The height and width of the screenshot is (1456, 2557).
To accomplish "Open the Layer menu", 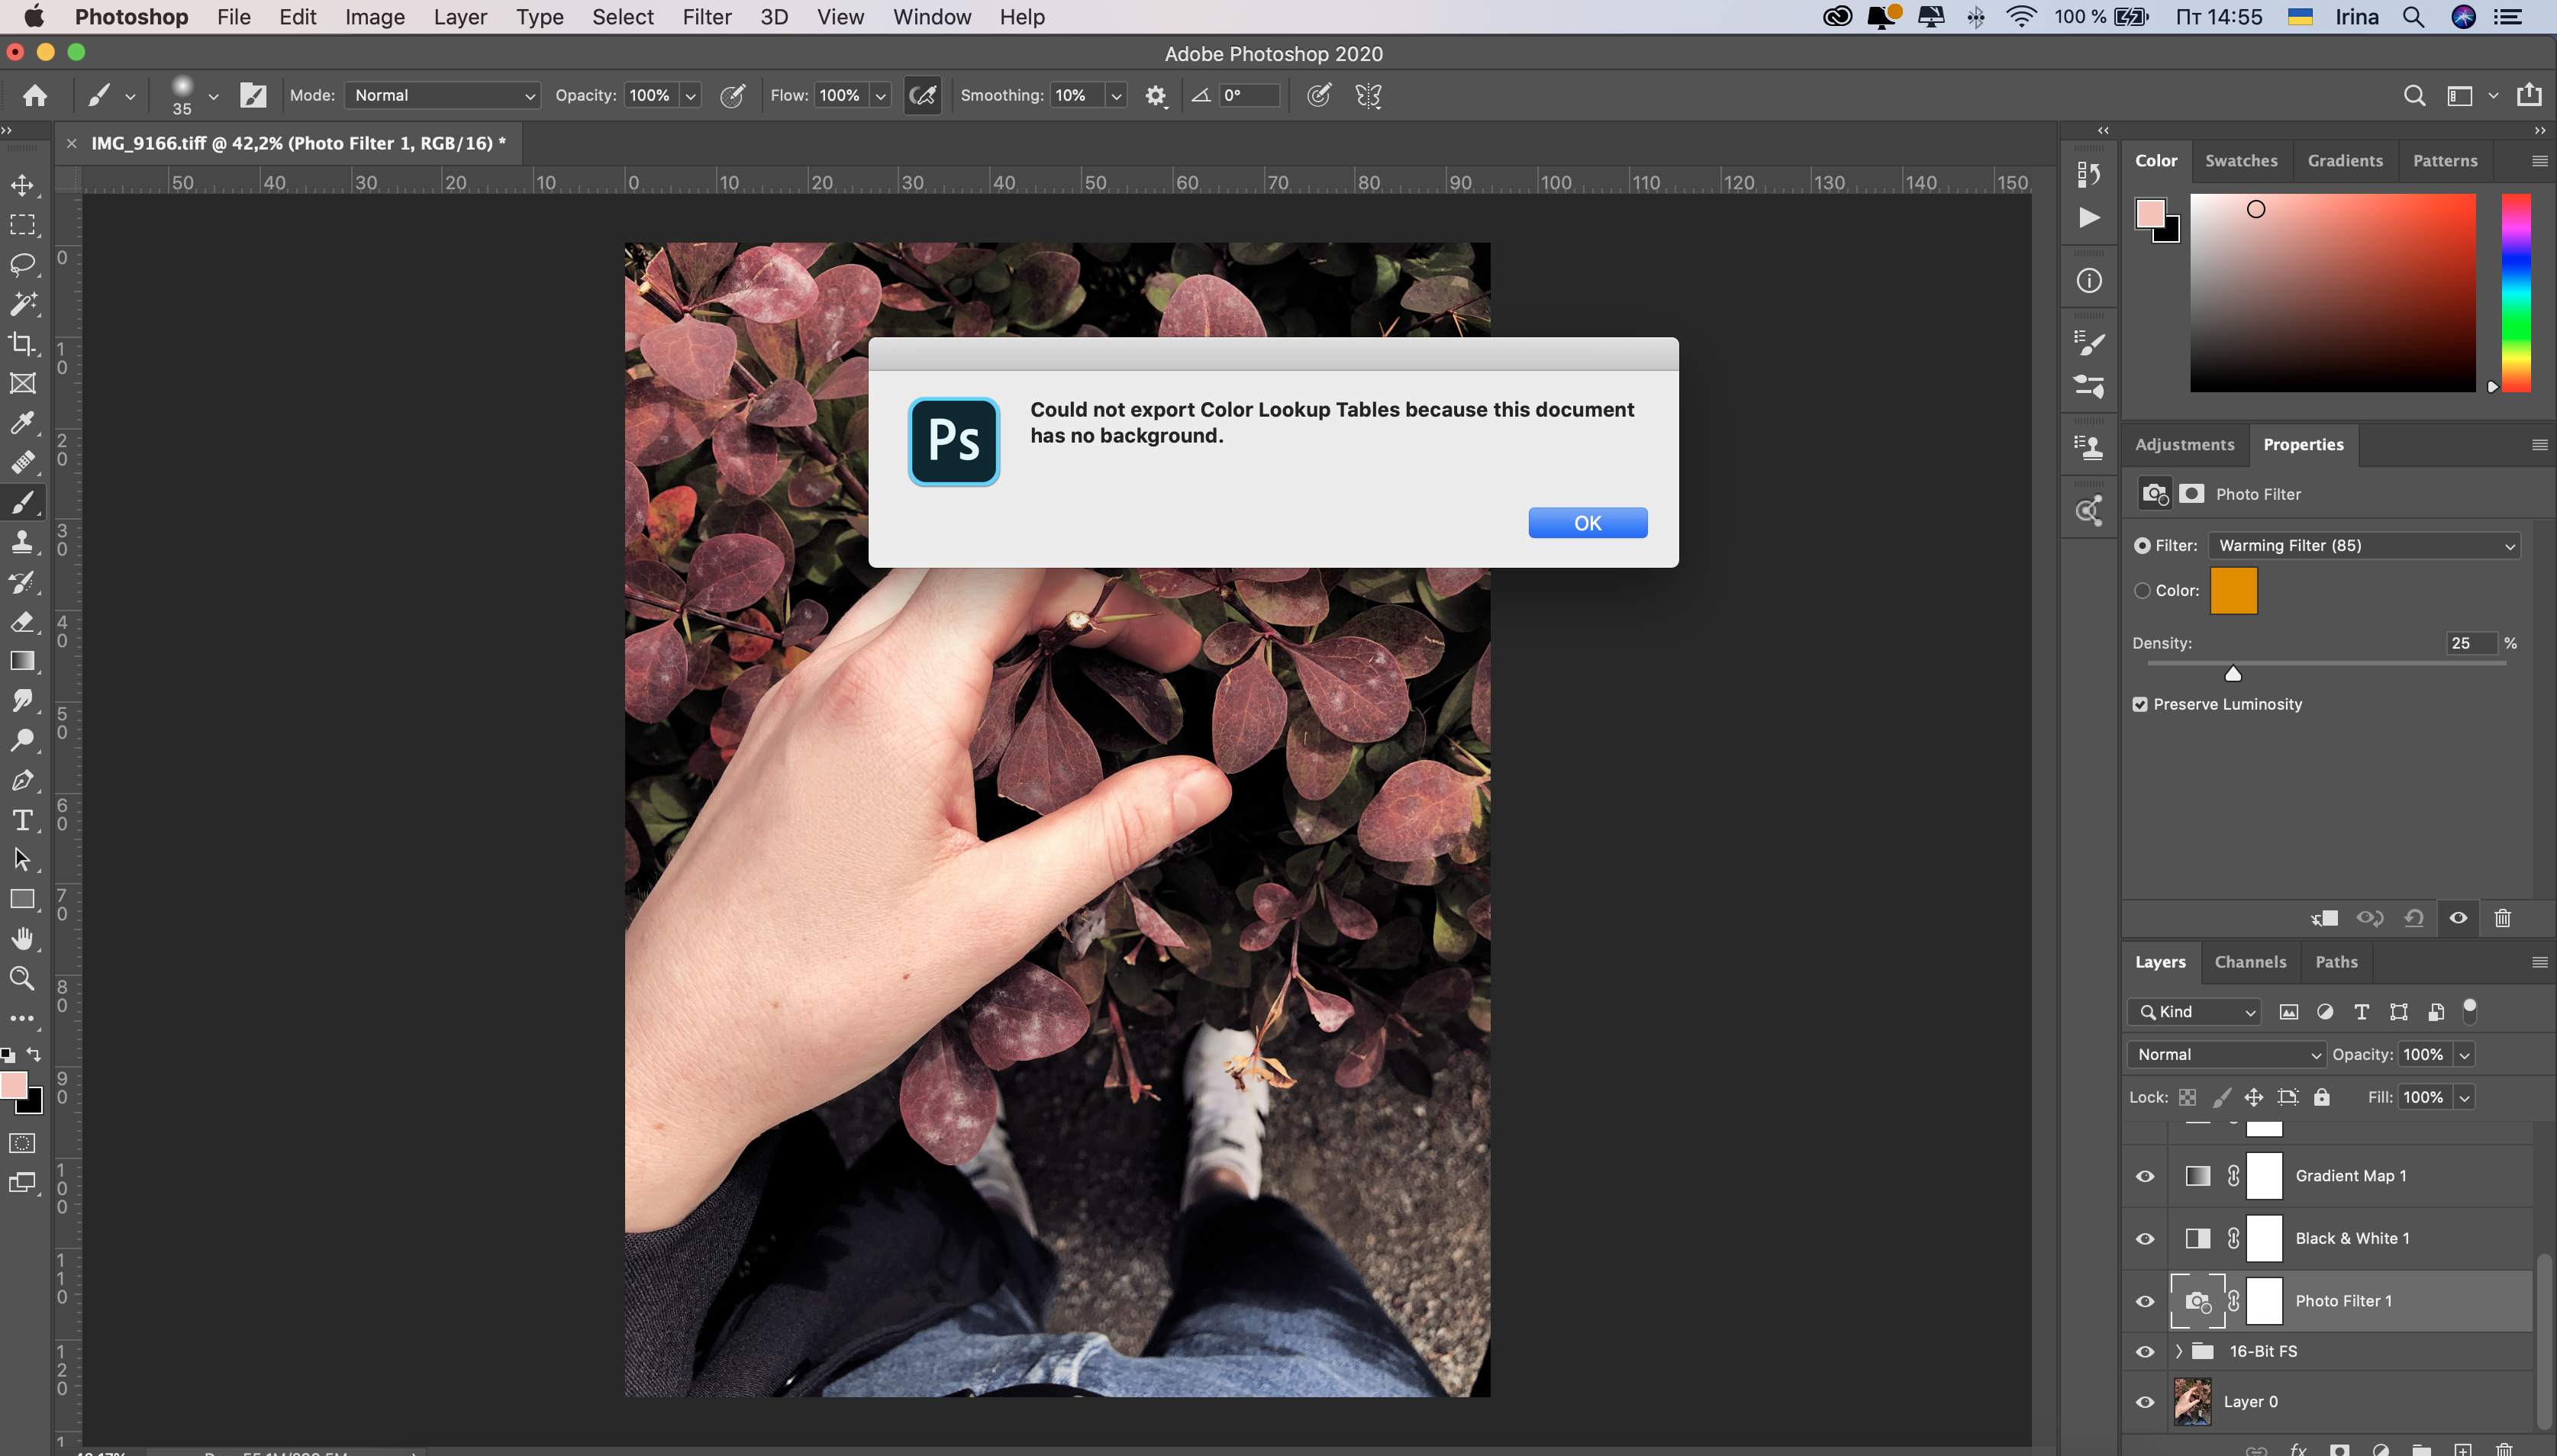I will (x=460, y=17).
